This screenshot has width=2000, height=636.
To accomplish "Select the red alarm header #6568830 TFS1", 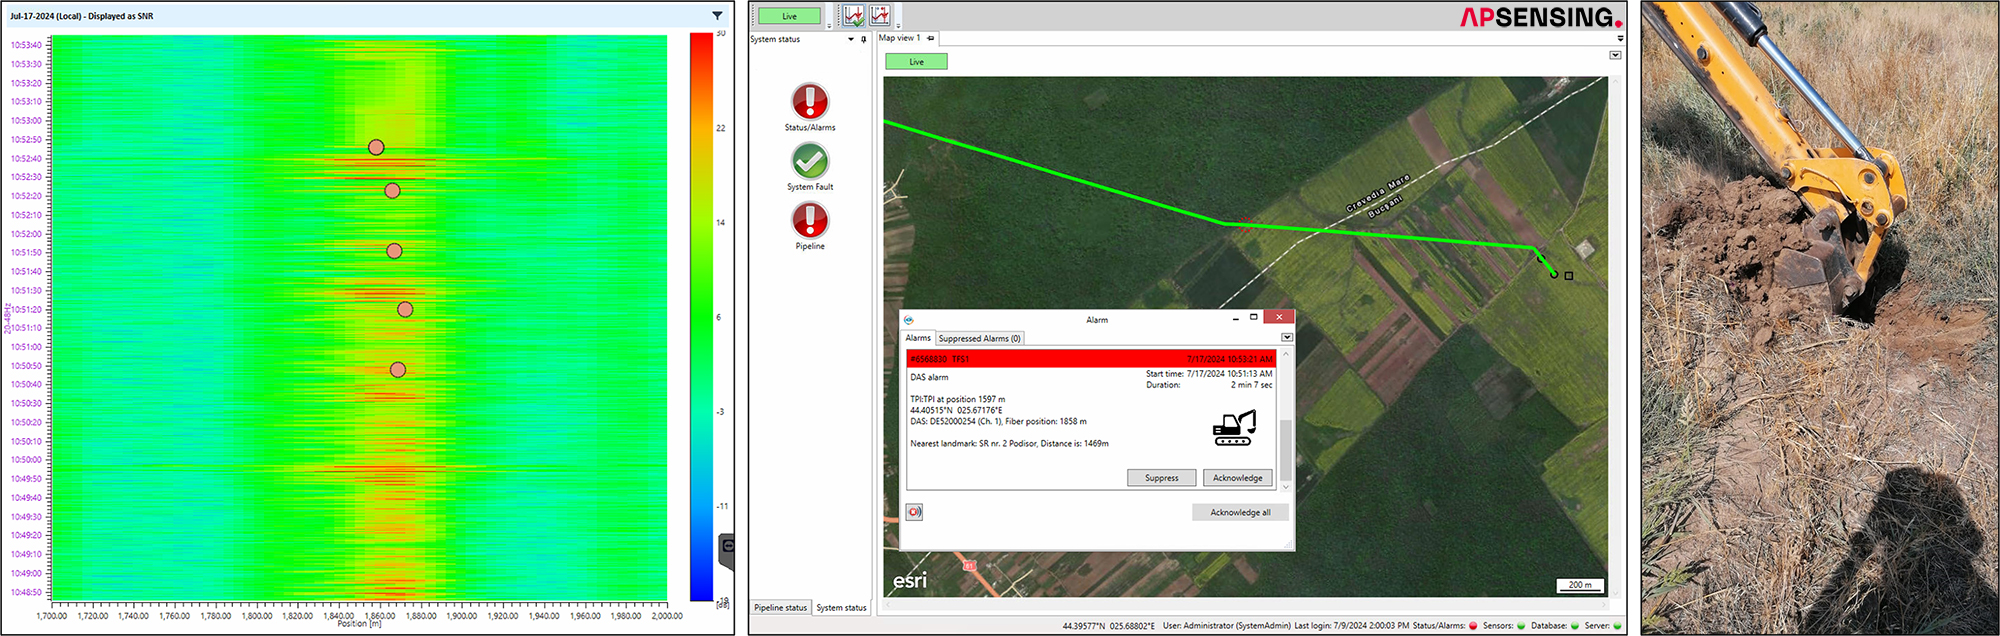I will tap(1090, 359).
